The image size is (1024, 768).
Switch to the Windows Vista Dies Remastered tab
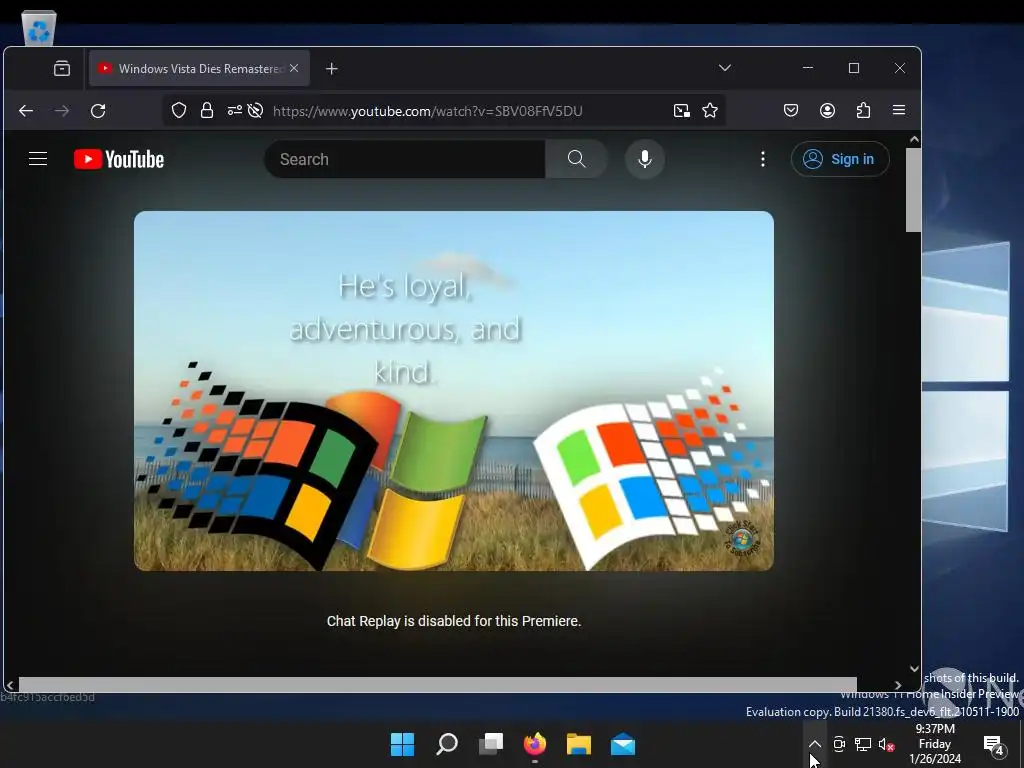(x=199, y=69)
